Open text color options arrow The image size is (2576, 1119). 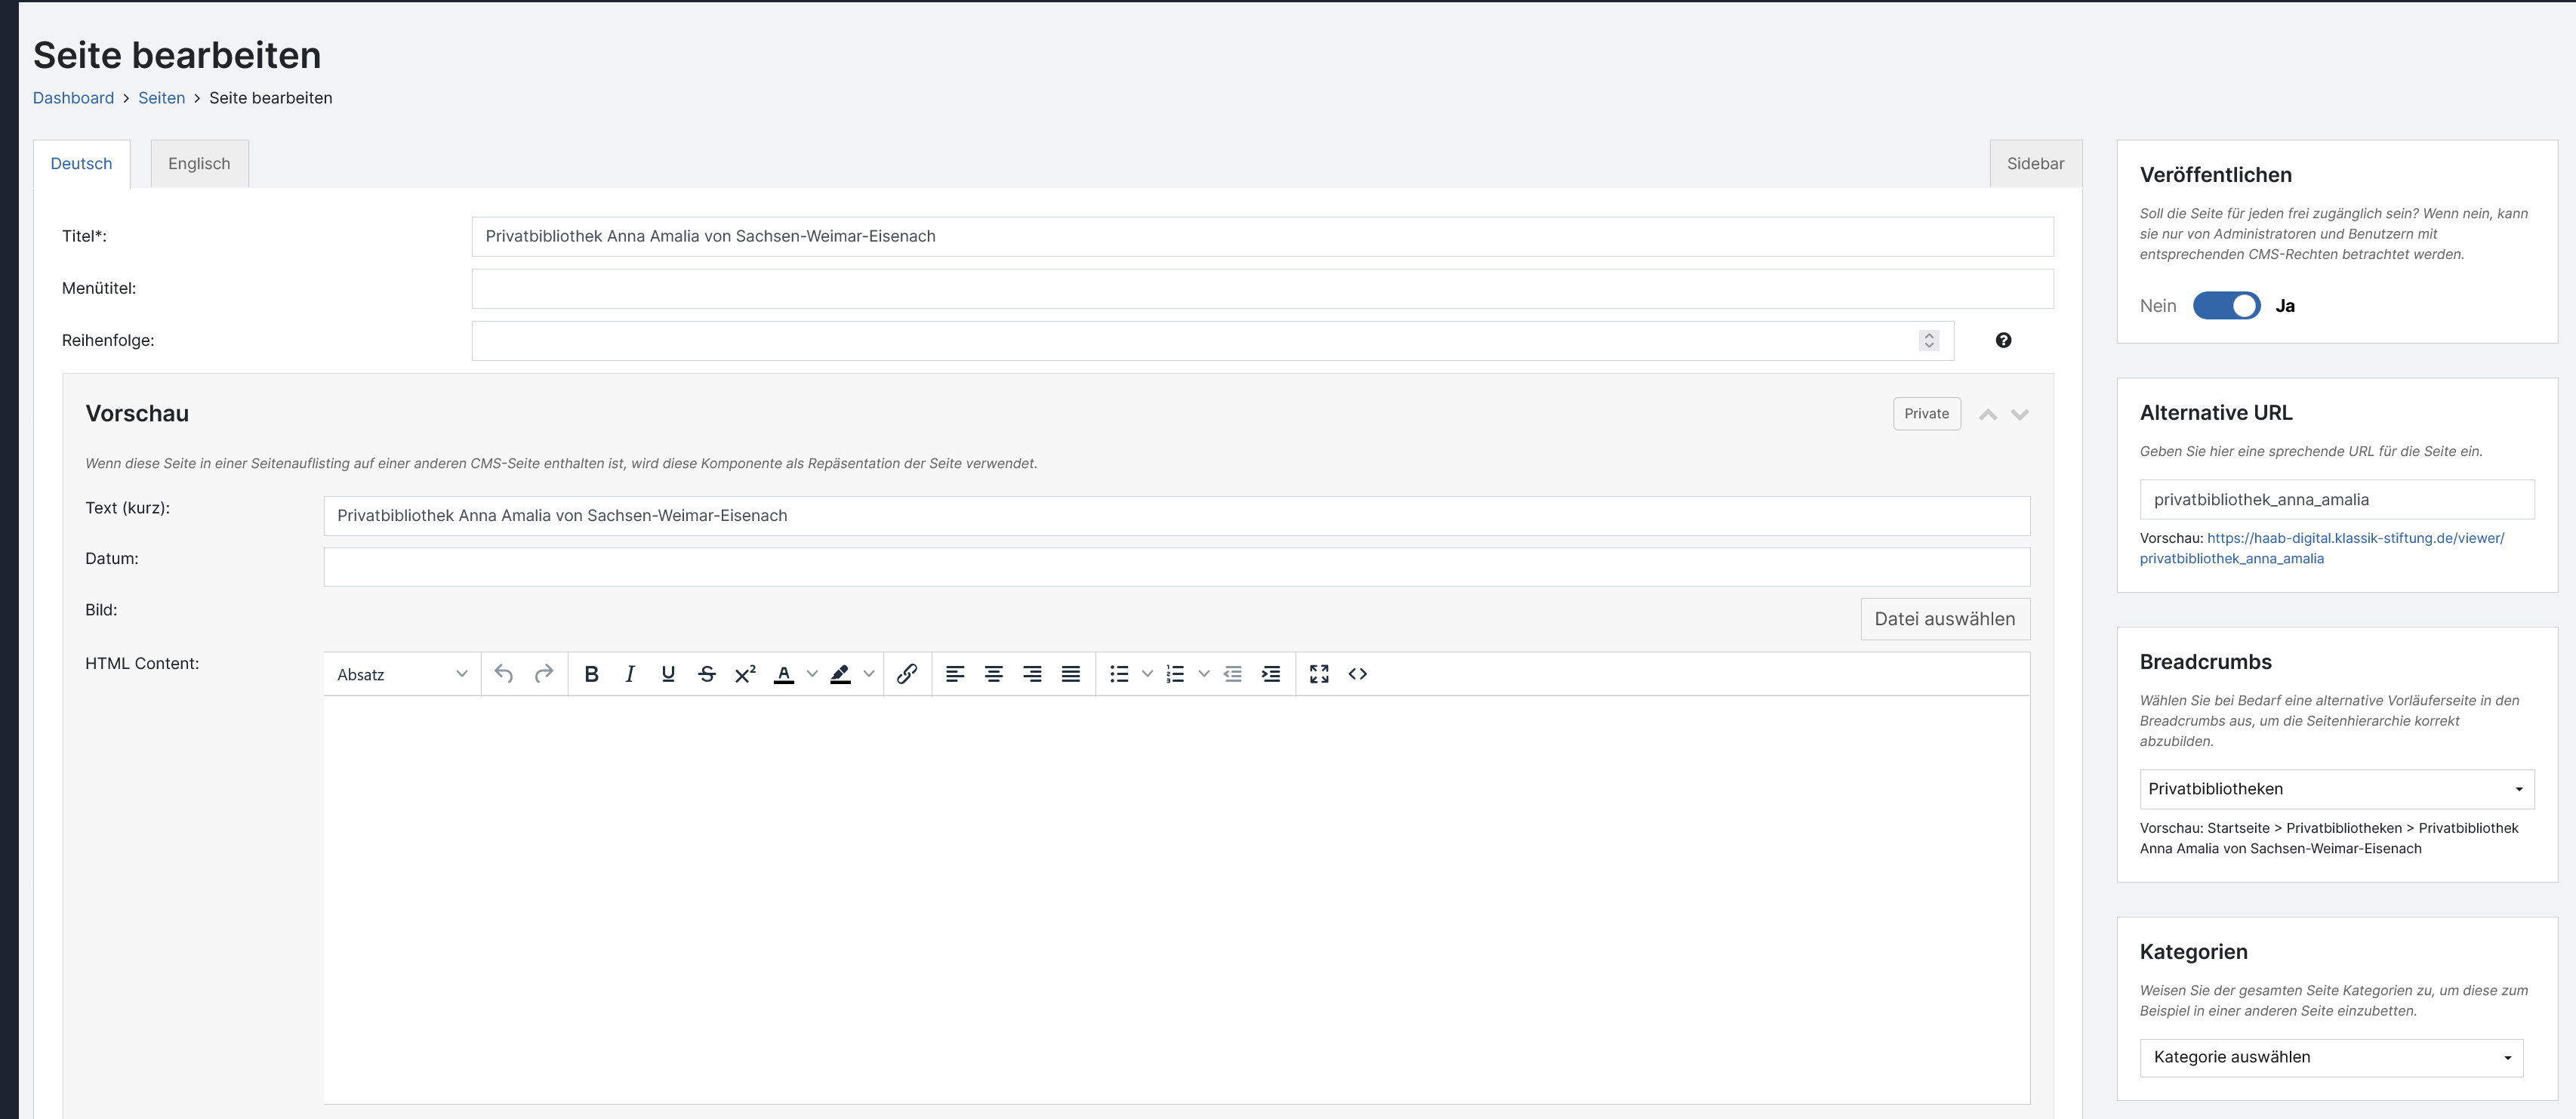coord(812,674)
